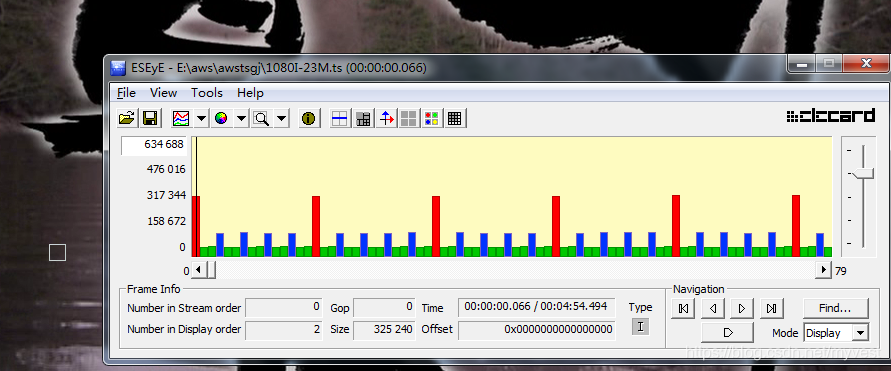
Task: Minimize the ESEyE window
Action: (x=802, y=63)
